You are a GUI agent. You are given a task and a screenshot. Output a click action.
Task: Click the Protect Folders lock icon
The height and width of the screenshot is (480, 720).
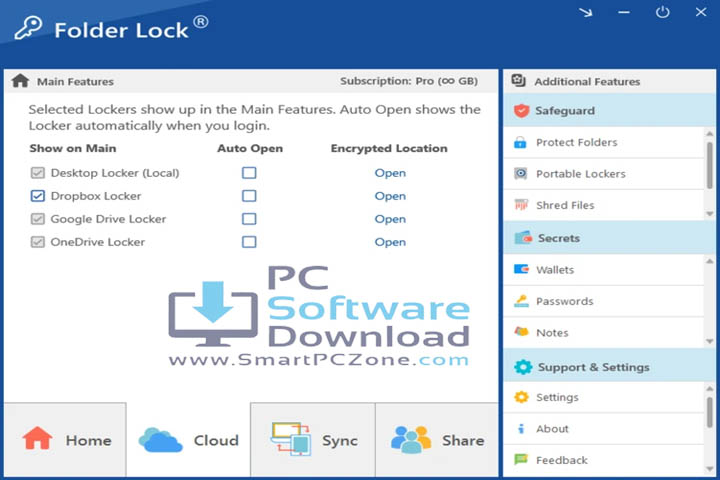pos(520,142)
